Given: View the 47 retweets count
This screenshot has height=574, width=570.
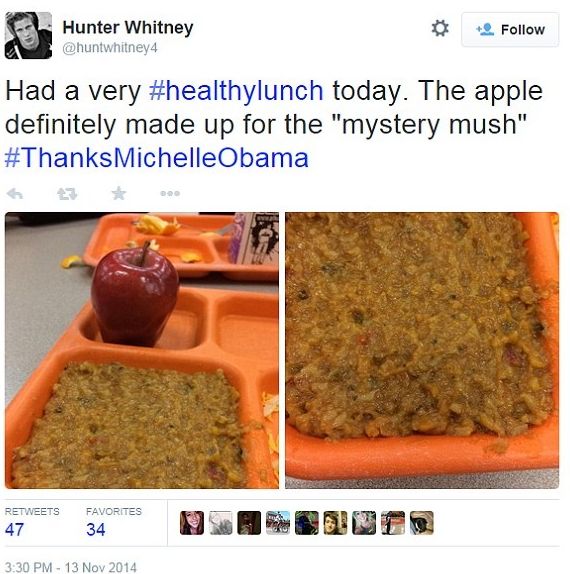Looking at the screenshot, I should click(15, 529).
